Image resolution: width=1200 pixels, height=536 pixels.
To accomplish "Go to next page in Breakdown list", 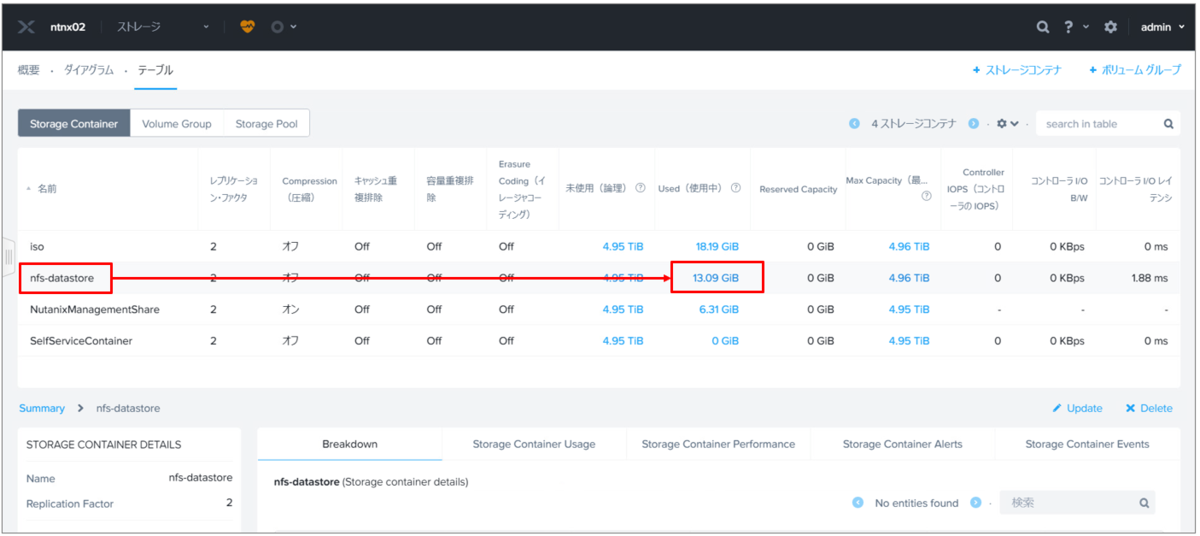I will pyautogui.click(x=975, y=503).
